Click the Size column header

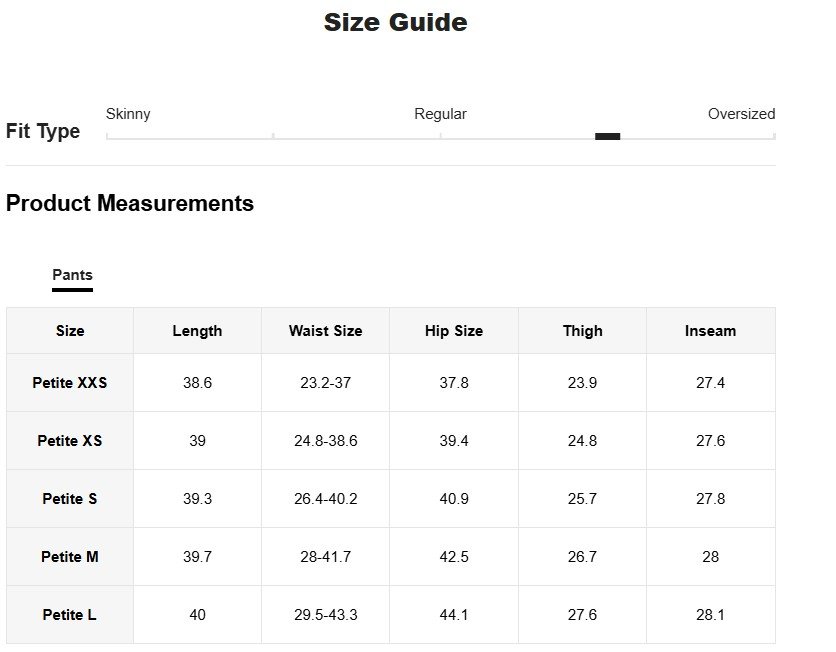[x=70, y=331]
